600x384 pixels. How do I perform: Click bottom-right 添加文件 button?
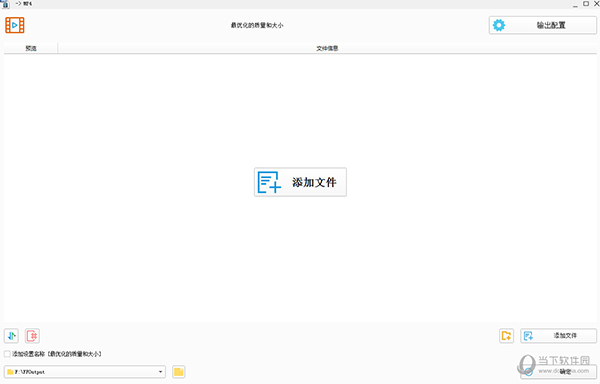pyautogui.click(x=558, y=336)
